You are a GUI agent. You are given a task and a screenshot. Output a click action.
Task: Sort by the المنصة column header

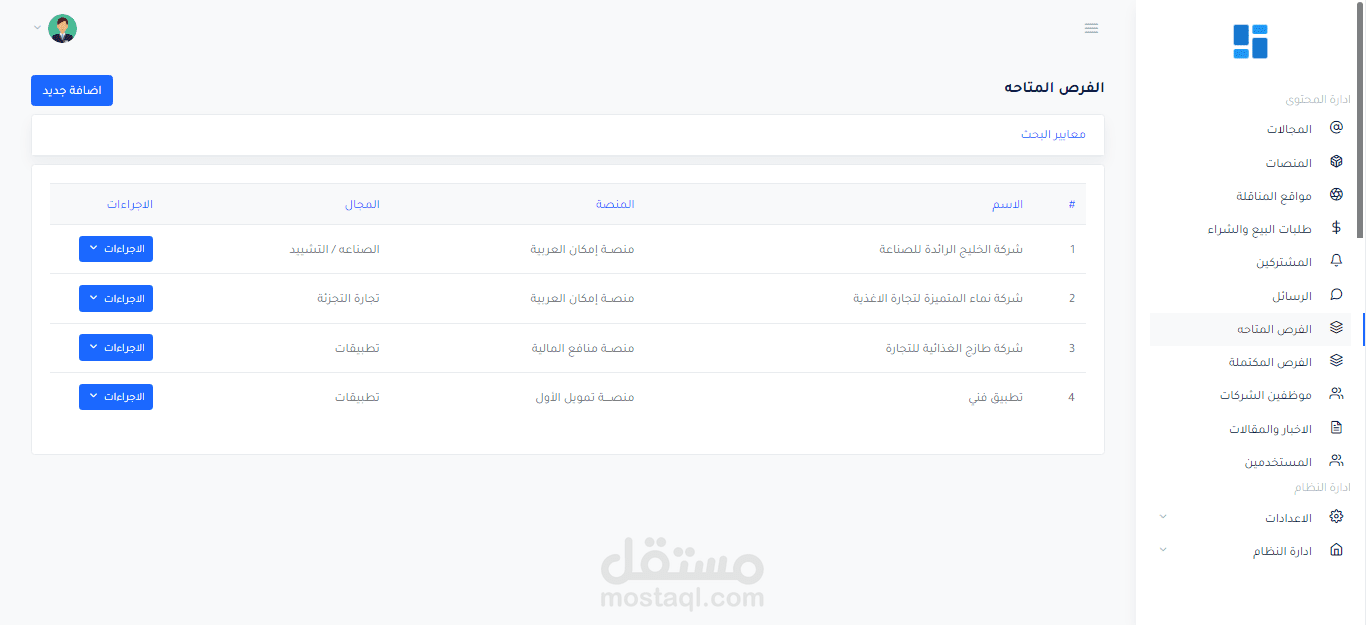point(615,204)
